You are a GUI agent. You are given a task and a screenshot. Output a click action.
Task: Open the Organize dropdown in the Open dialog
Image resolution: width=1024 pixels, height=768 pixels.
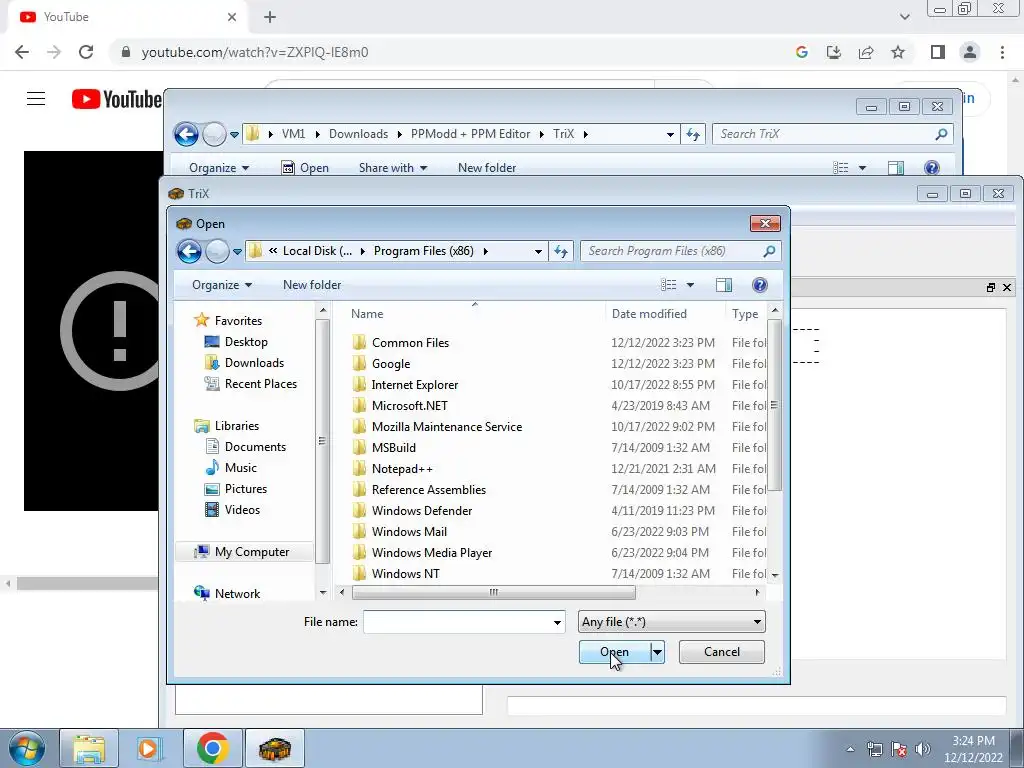(x=221, y=285)
